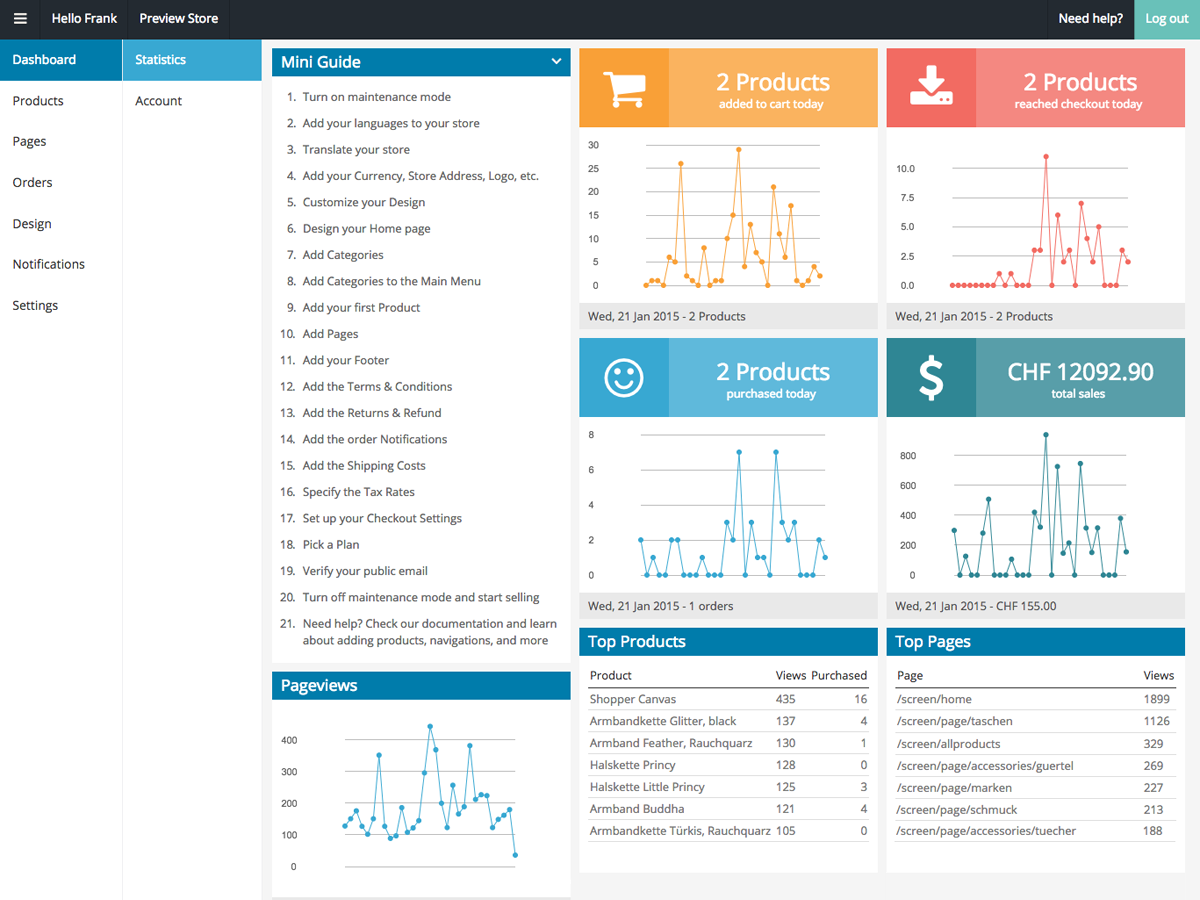
Task: Click /screen/home row in Top Pages
Action: click(934, 700)
